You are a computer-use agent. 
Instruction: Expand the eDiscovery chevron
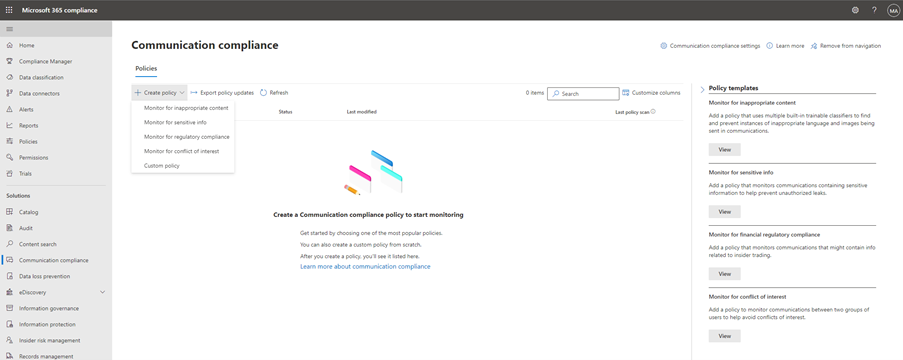tap(103, 292)
